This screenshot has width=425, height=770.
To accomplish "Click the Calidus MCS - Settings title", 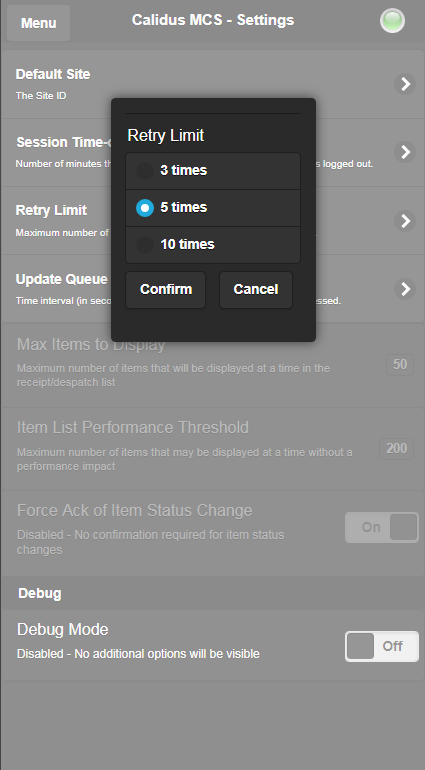I will pos(213,20).
